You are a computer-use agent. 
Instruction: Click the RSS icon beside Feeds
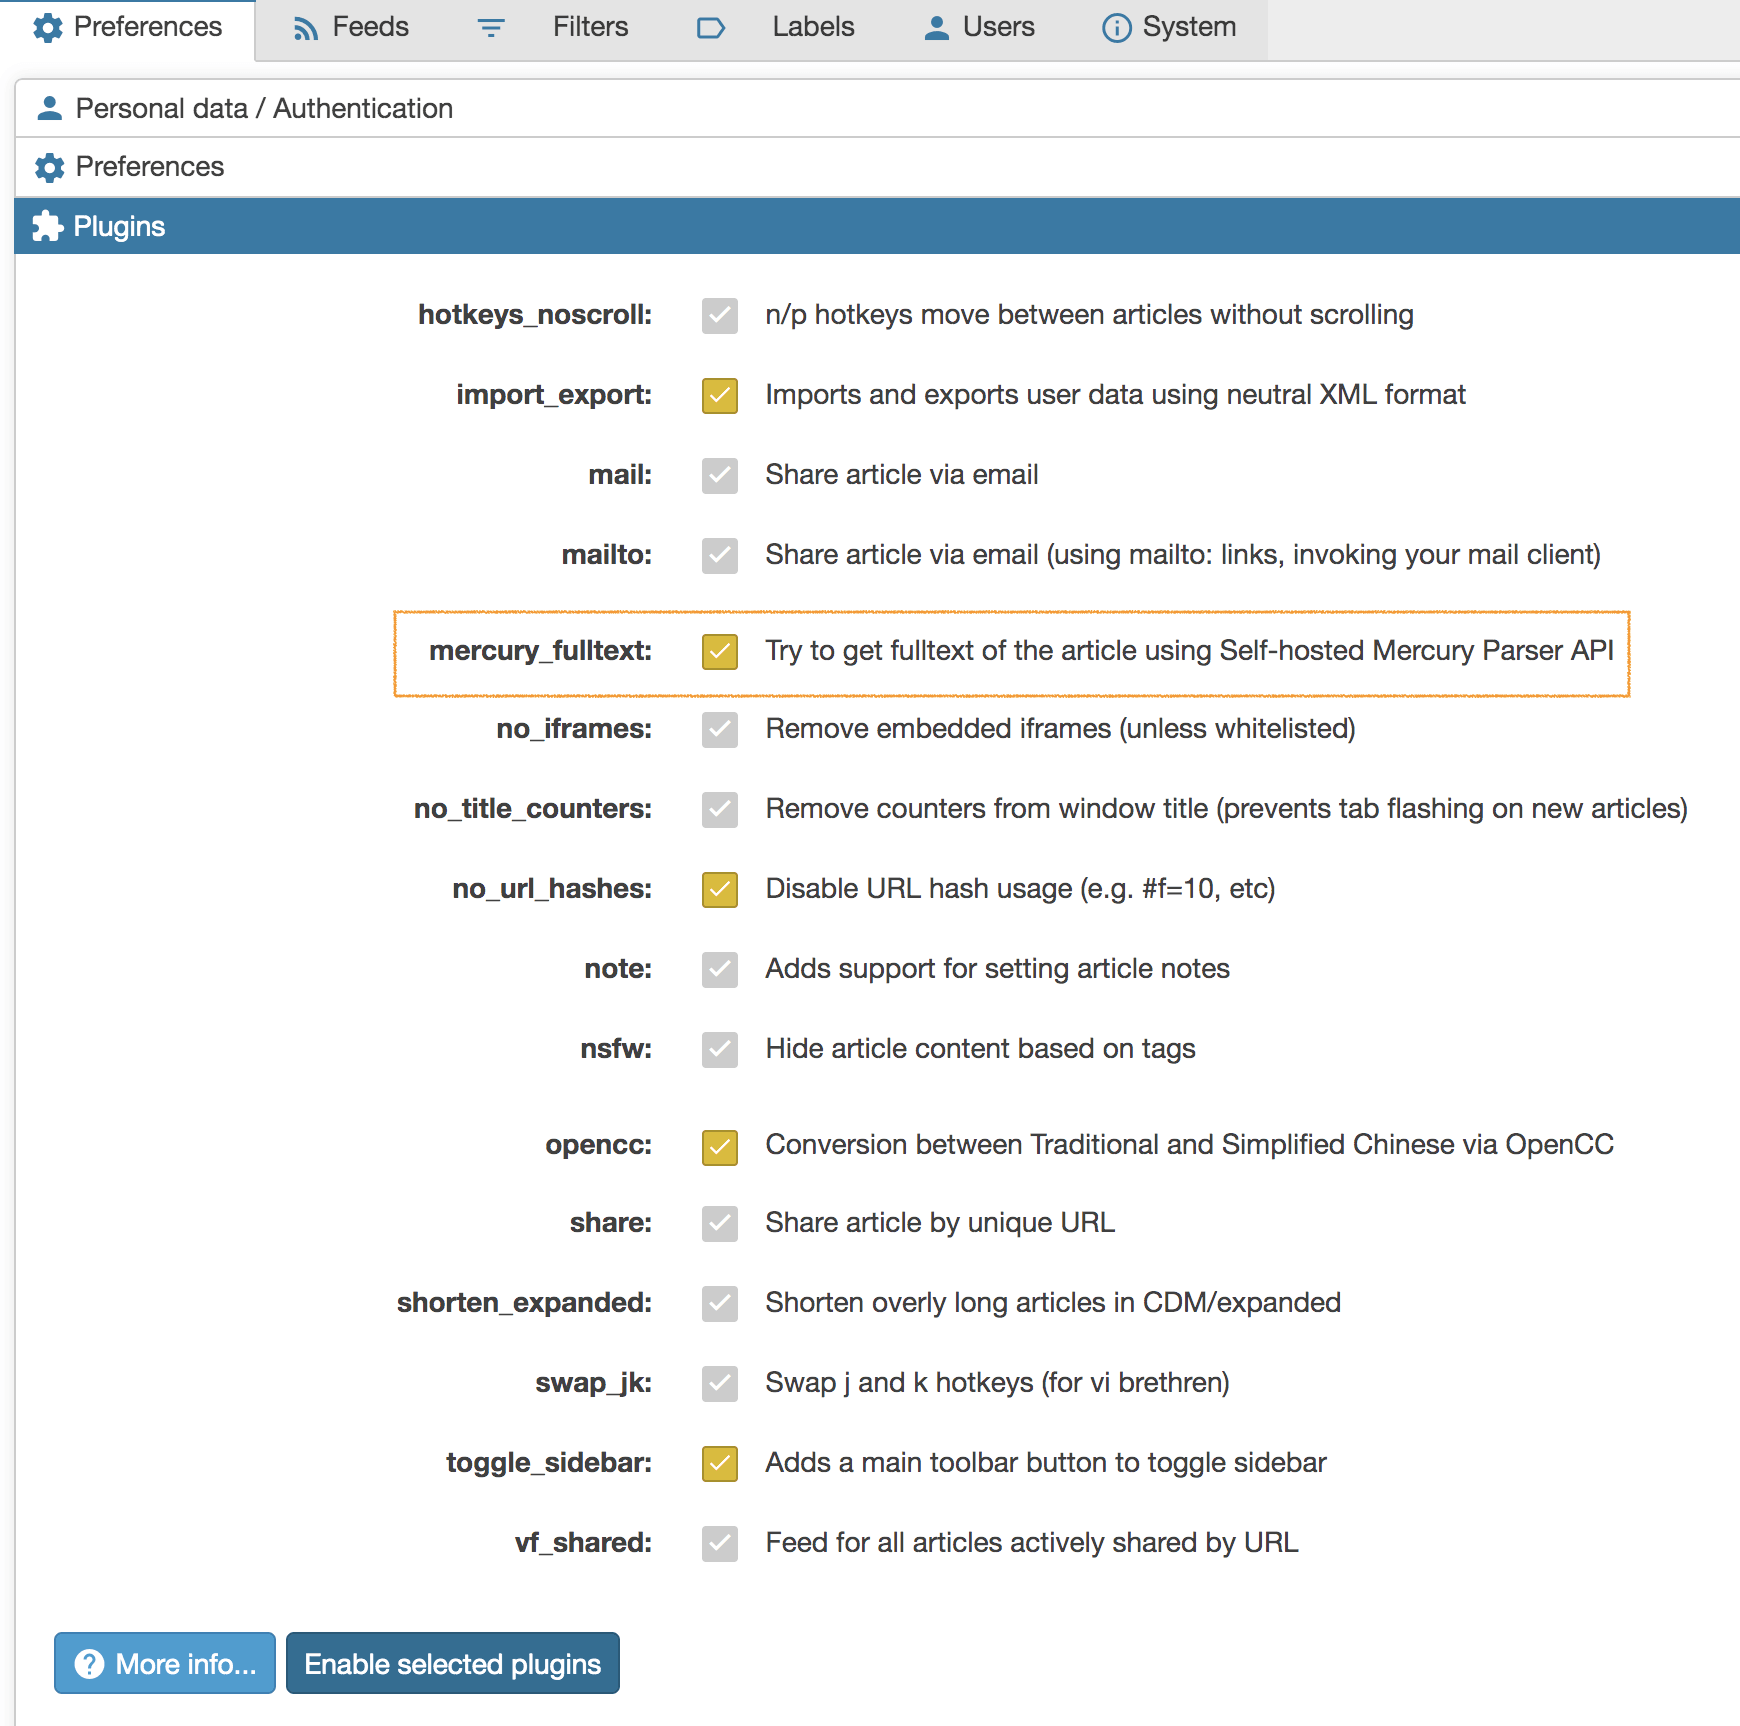click(x=305, y=29)
